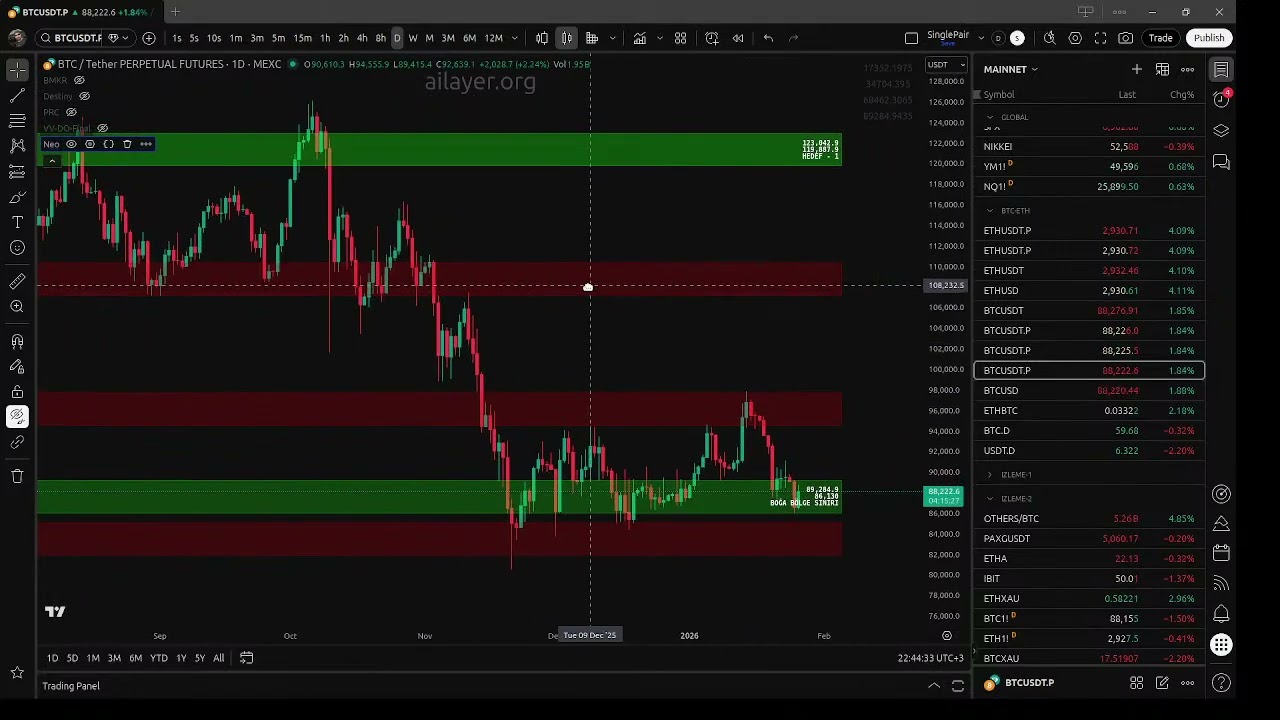Create an alert from the toolbar
The image size is (1280, 720).
pos(712,38)
